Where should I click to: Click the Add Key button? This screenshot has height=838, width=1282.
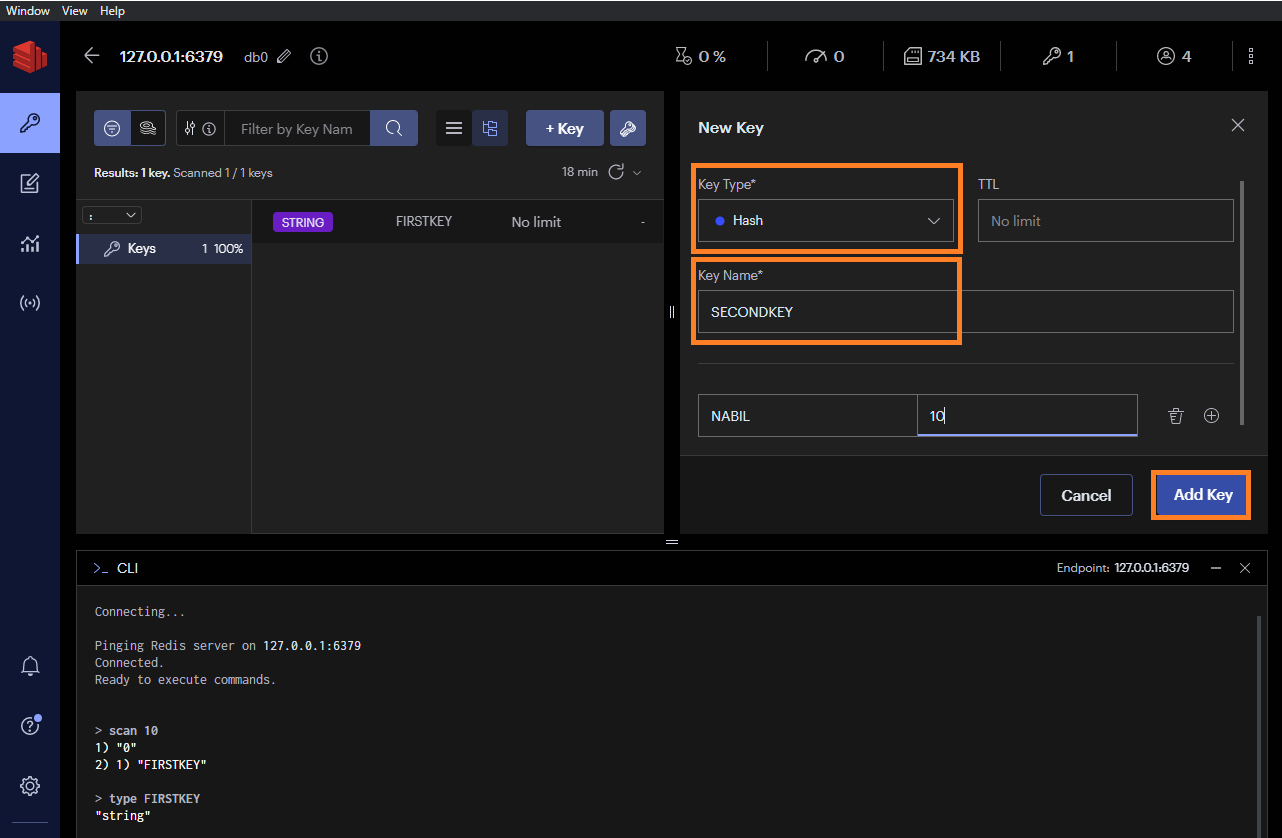[1202, 495]
